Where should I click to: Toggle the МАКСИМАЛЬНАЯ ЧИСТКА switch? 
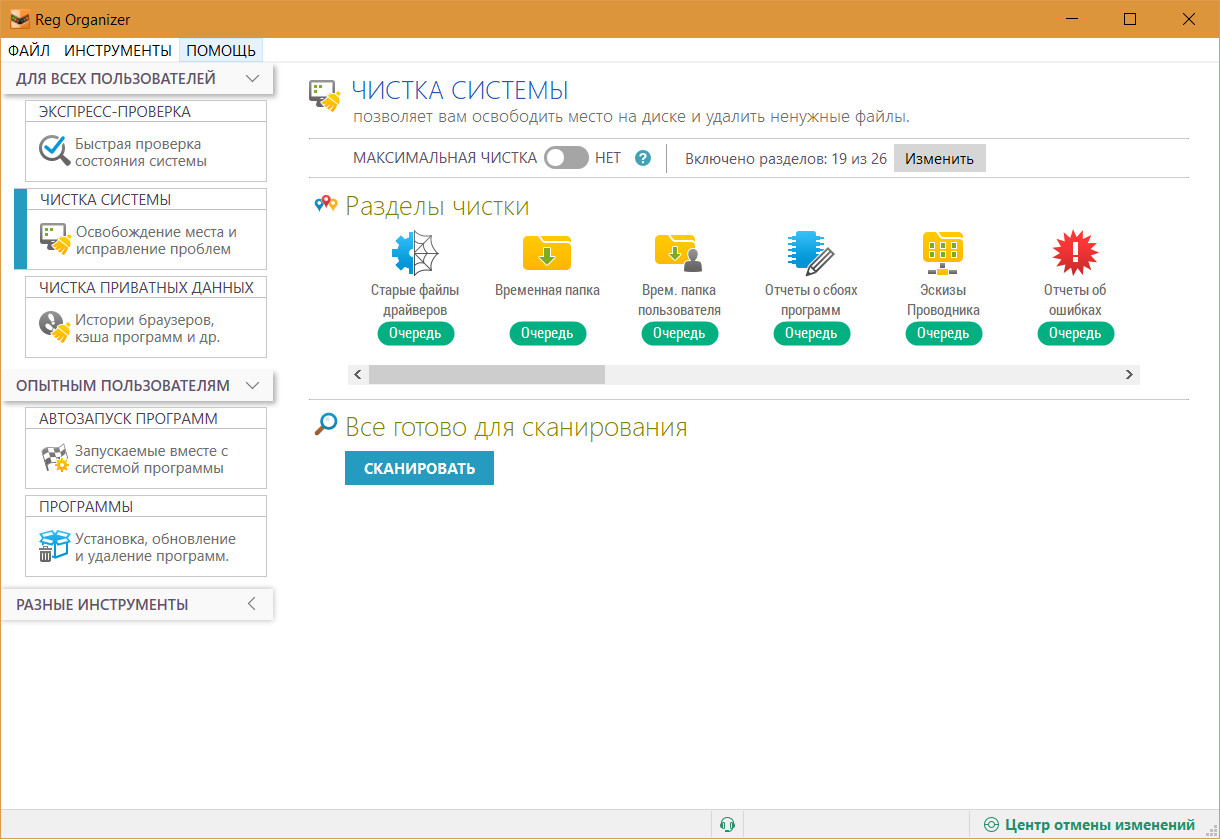(x=566, y=158)
